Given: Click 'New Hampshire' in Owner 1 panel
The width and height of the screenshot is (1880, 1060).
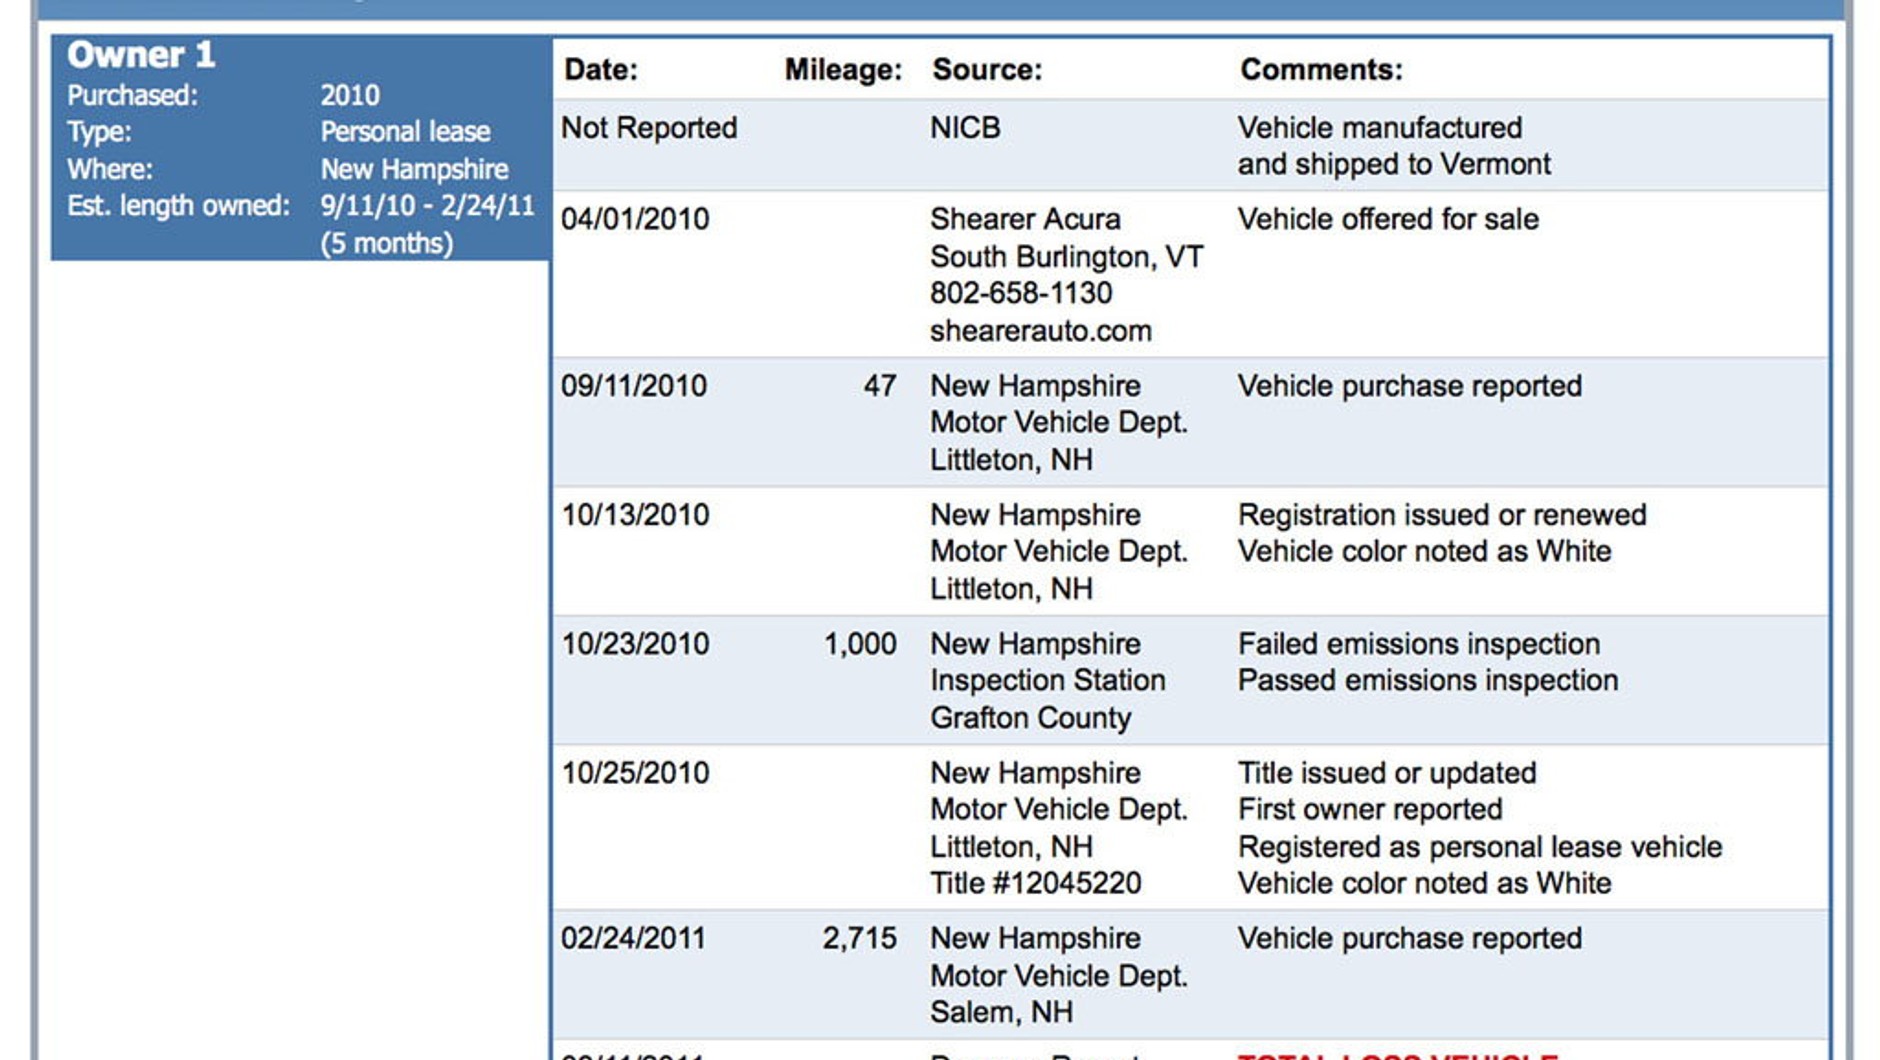Looking at the screenshot, I should (414, 169).
